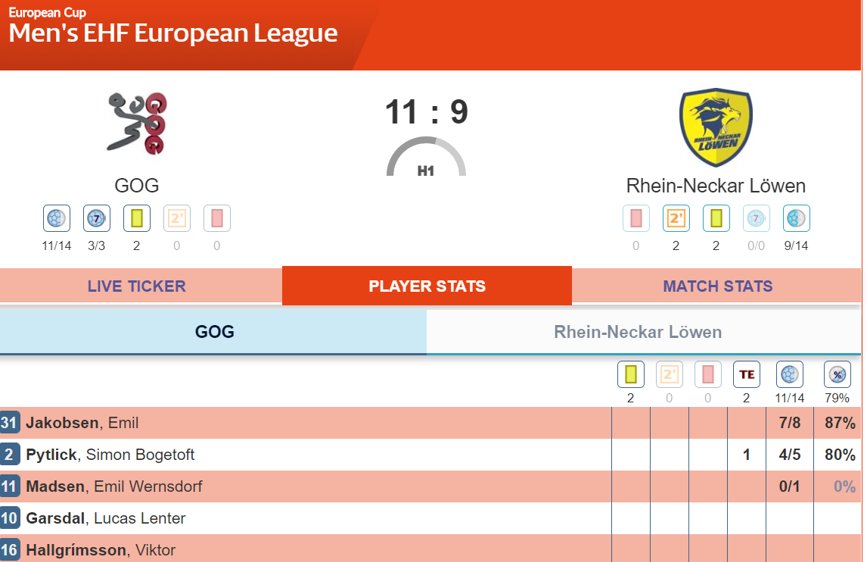Click the red card column header icon
This screenshot has width=867, height=562.
pos(707,375)
